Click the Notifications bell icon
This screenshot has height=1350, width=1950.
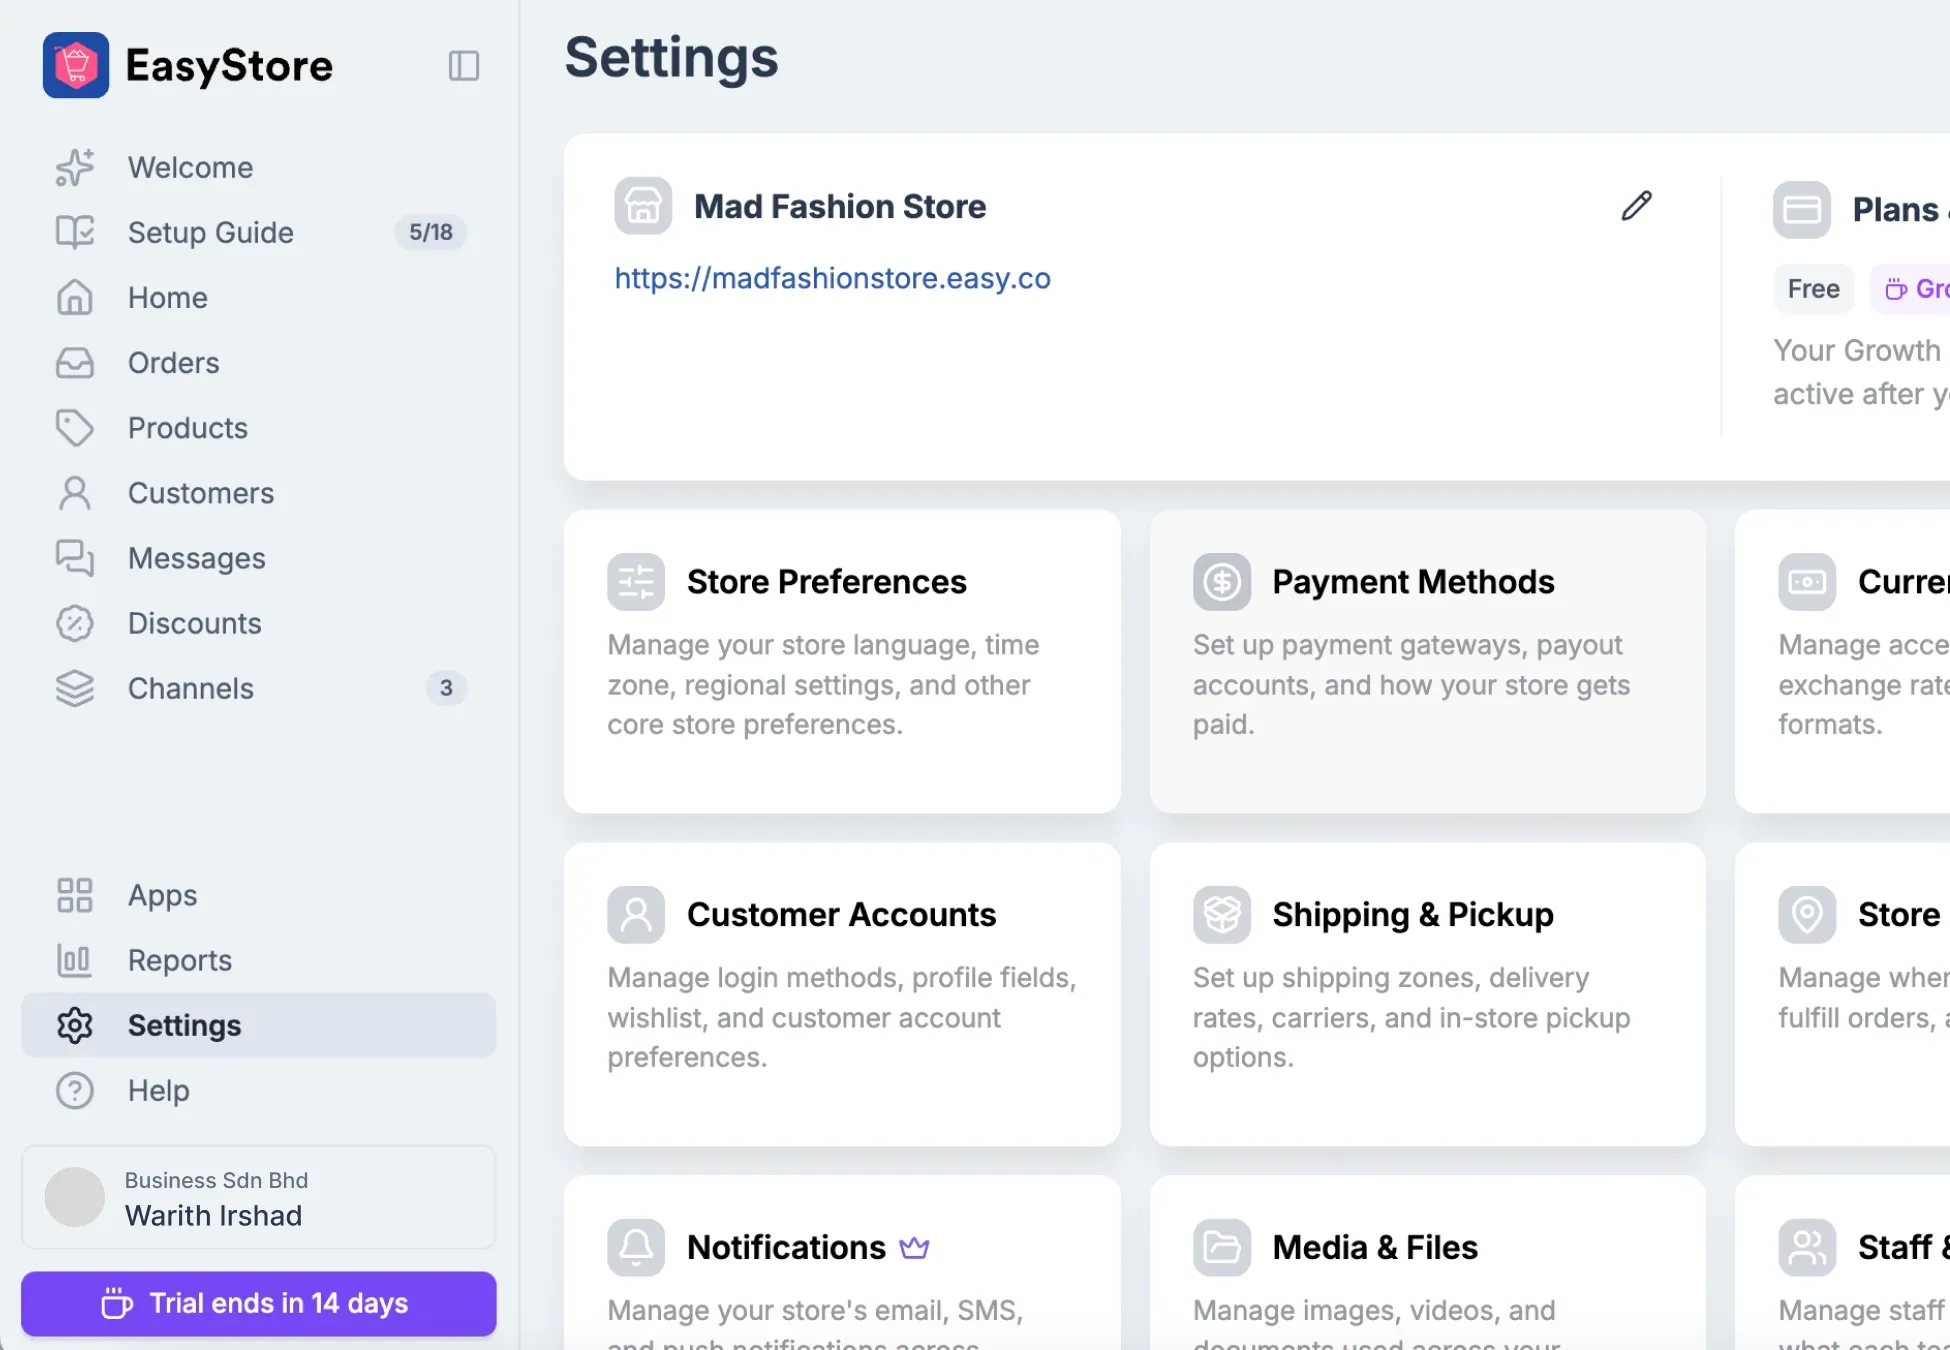click(636, 1247)
